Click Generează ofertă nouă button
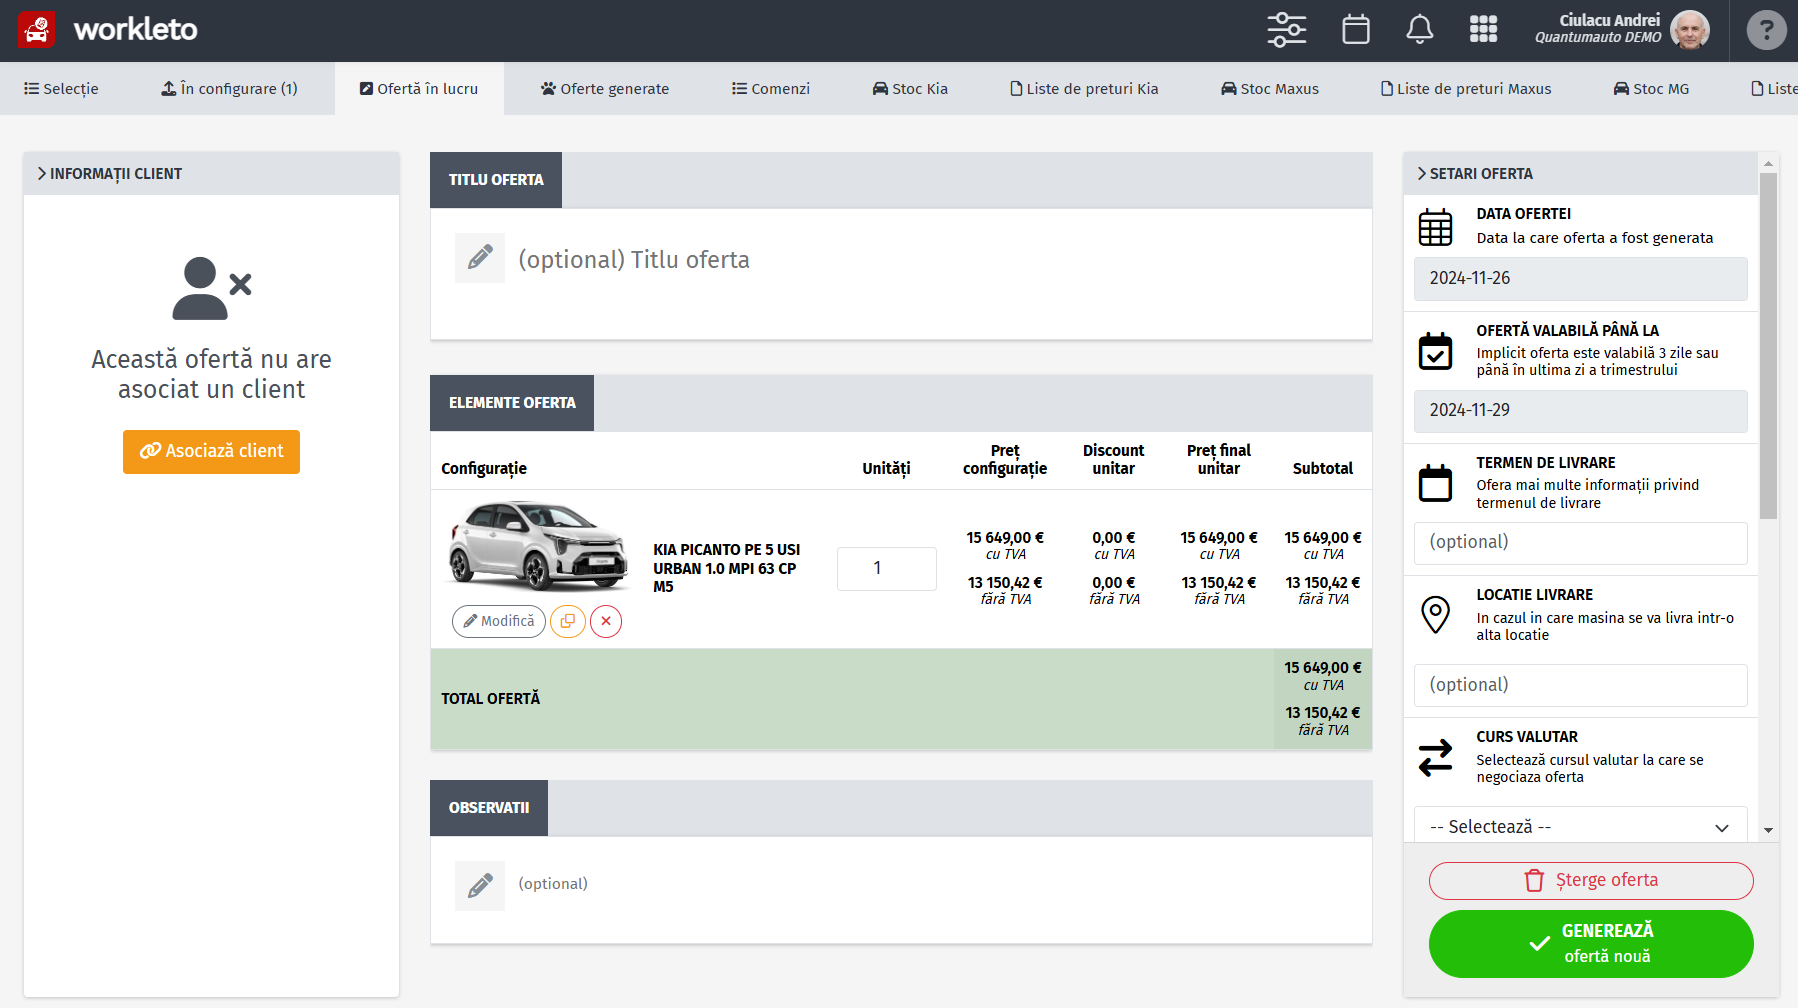This screenshot has height=1008, width=1798. (x=1591, y=943)
